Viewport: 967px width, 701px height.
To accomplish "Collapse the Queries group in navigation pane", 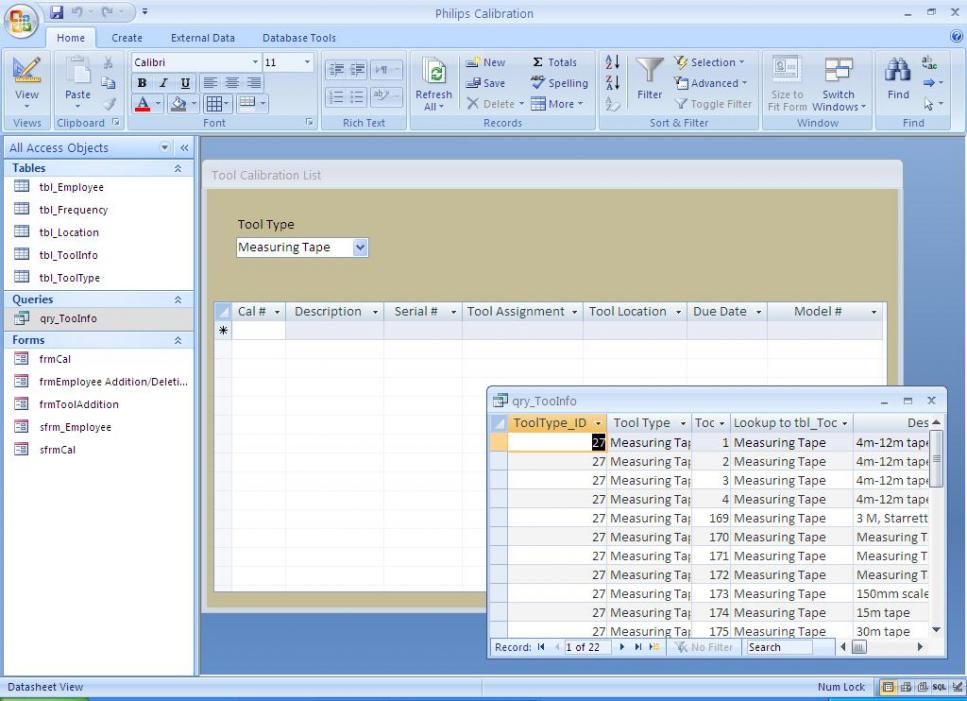I will tap(178, 300).
